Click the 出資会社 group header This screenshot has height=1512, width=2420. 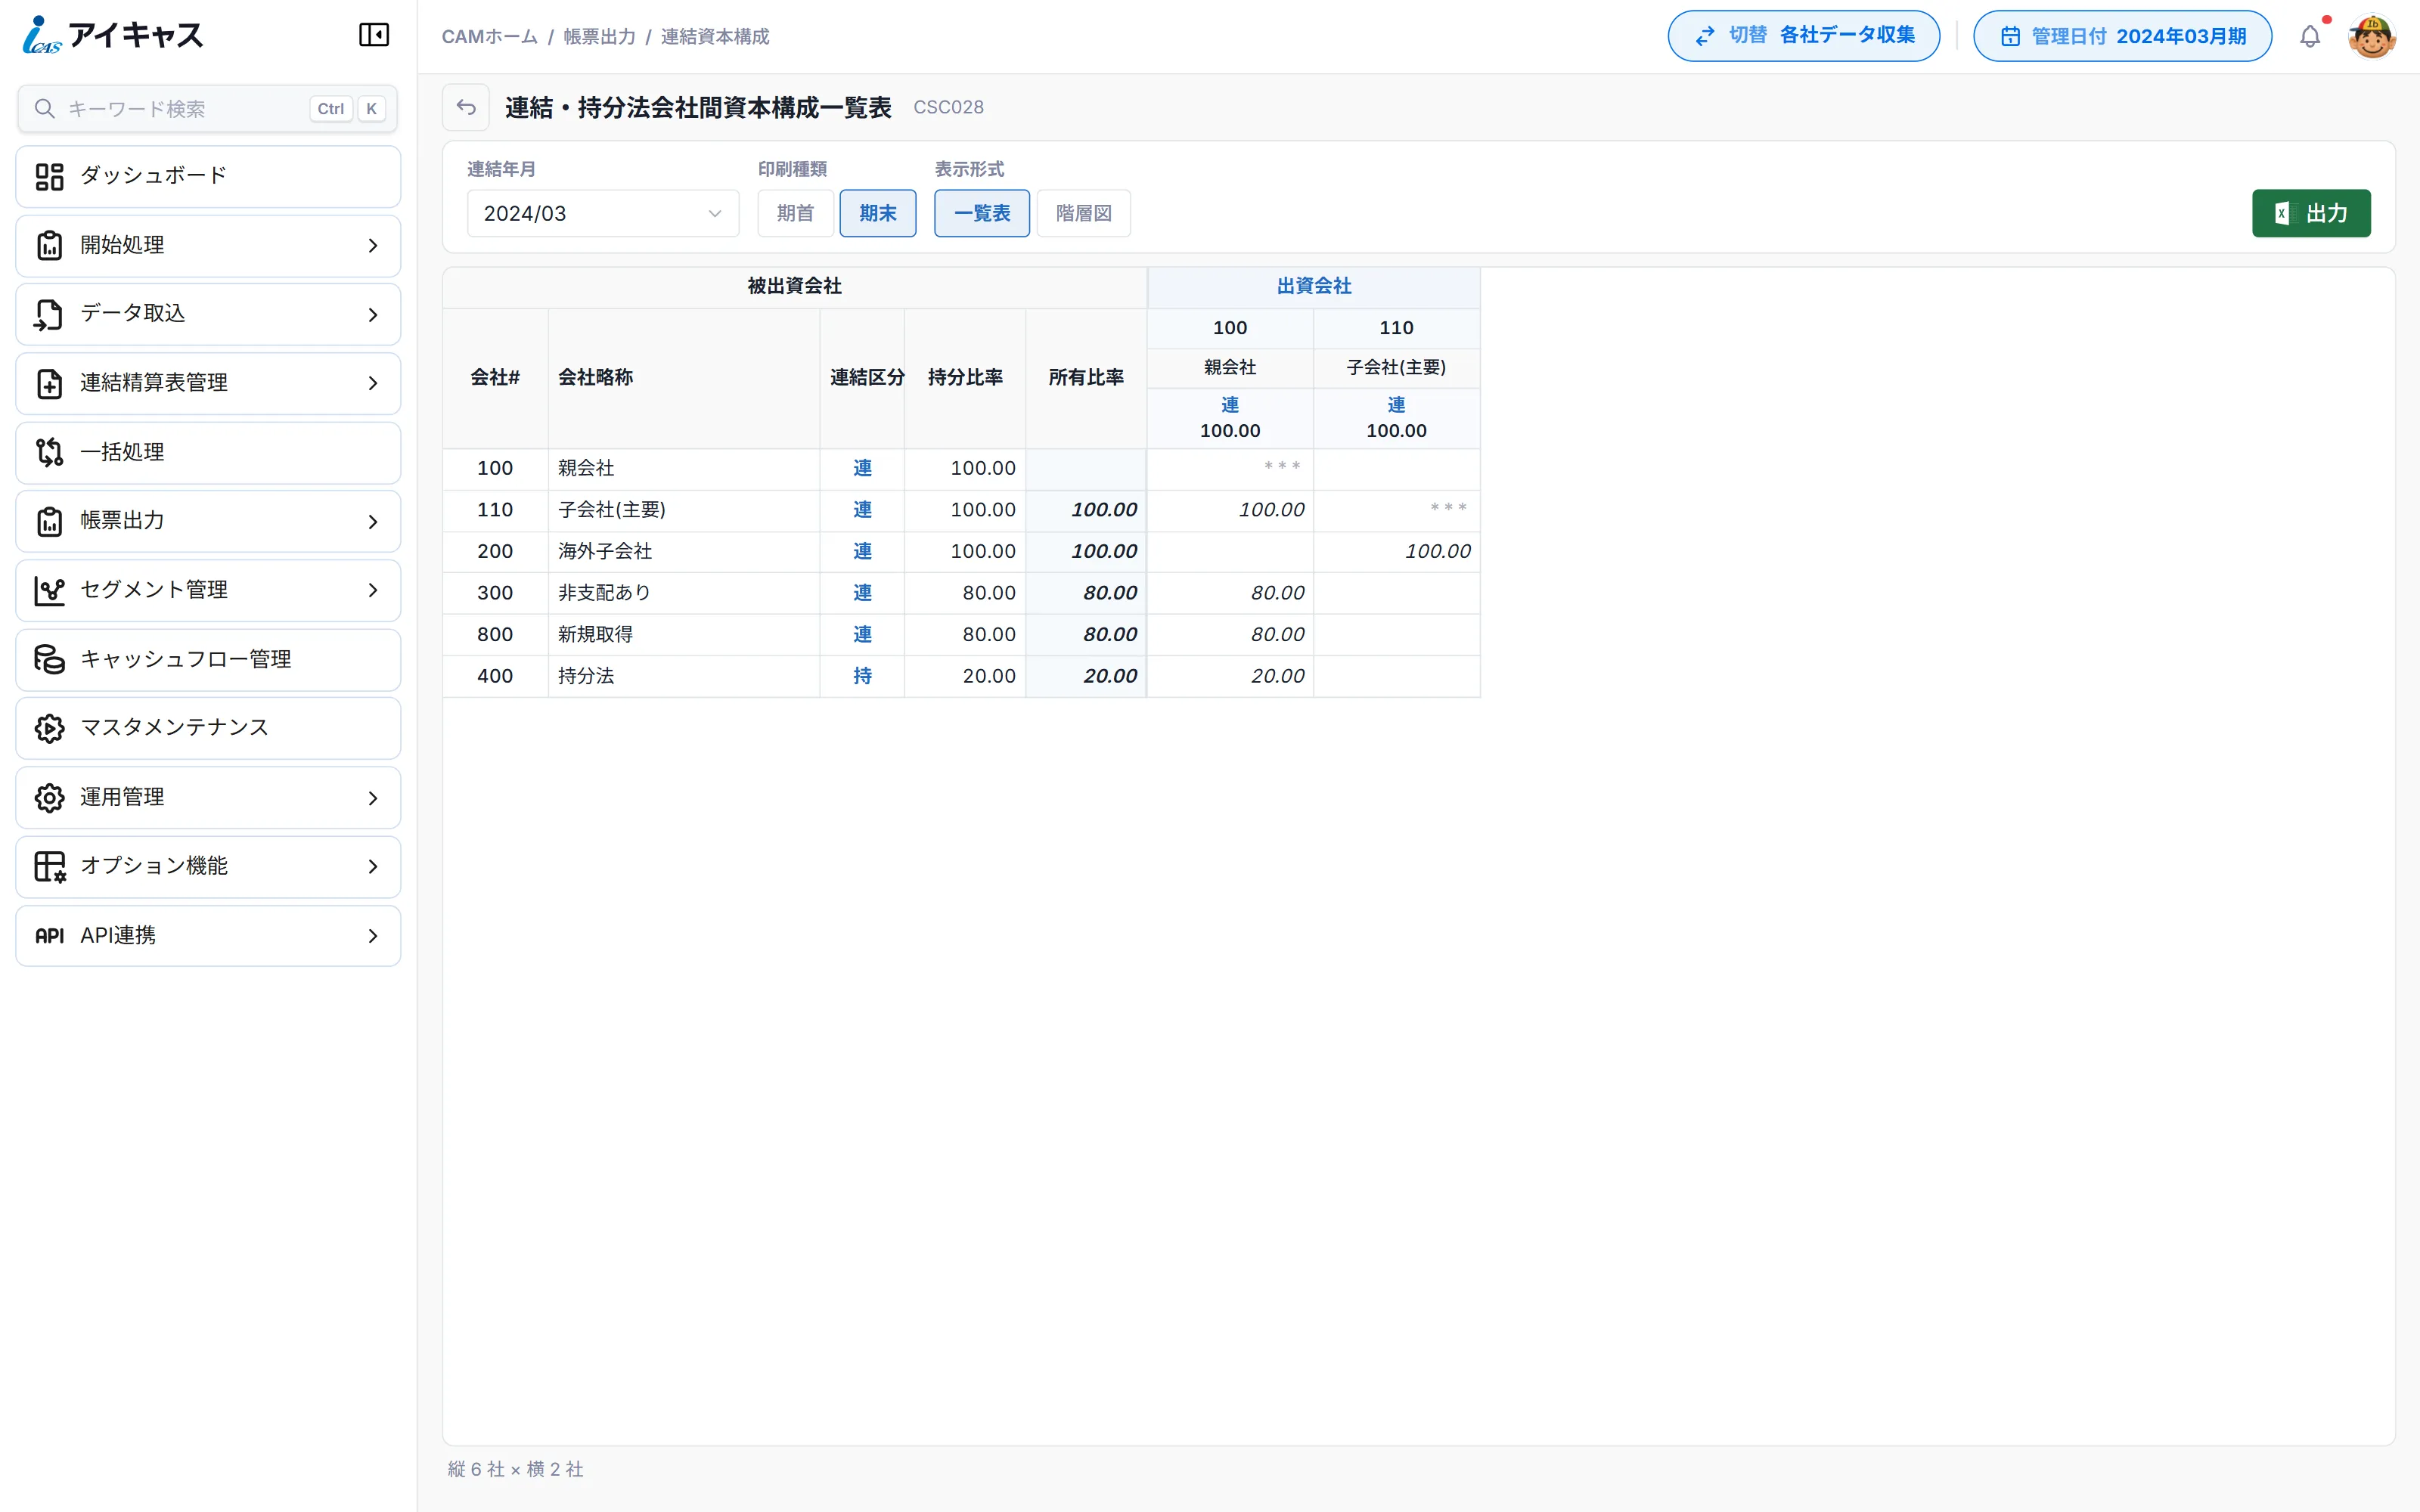1314,287
